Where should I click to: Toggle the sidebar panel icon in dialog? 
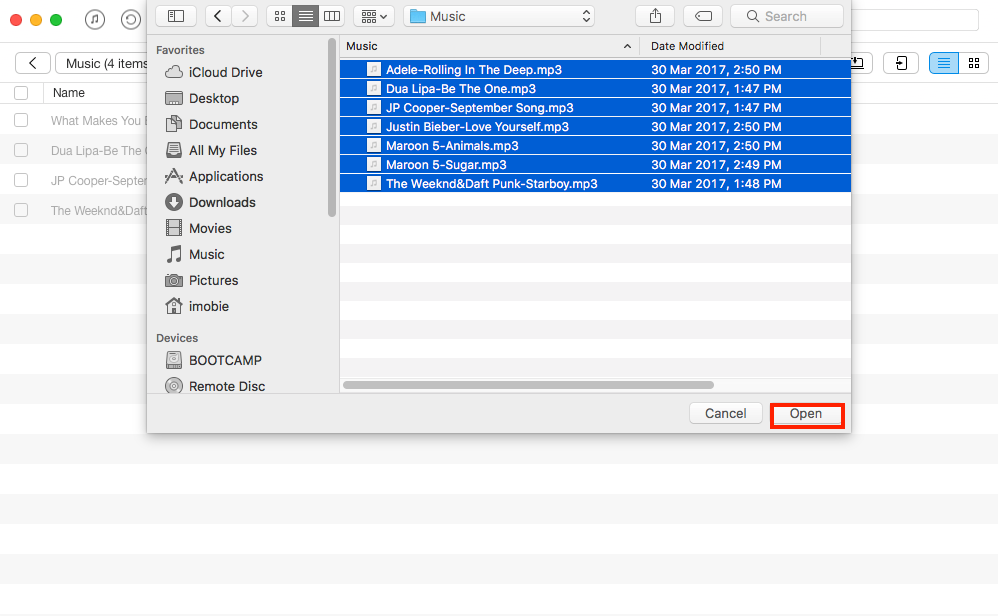[x=176, y=16]
